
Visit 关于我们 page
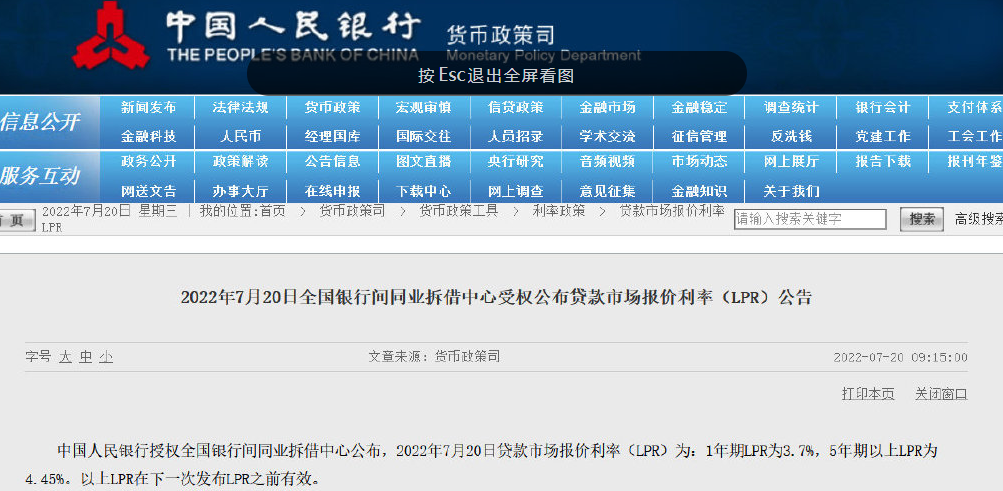(791, 191)
